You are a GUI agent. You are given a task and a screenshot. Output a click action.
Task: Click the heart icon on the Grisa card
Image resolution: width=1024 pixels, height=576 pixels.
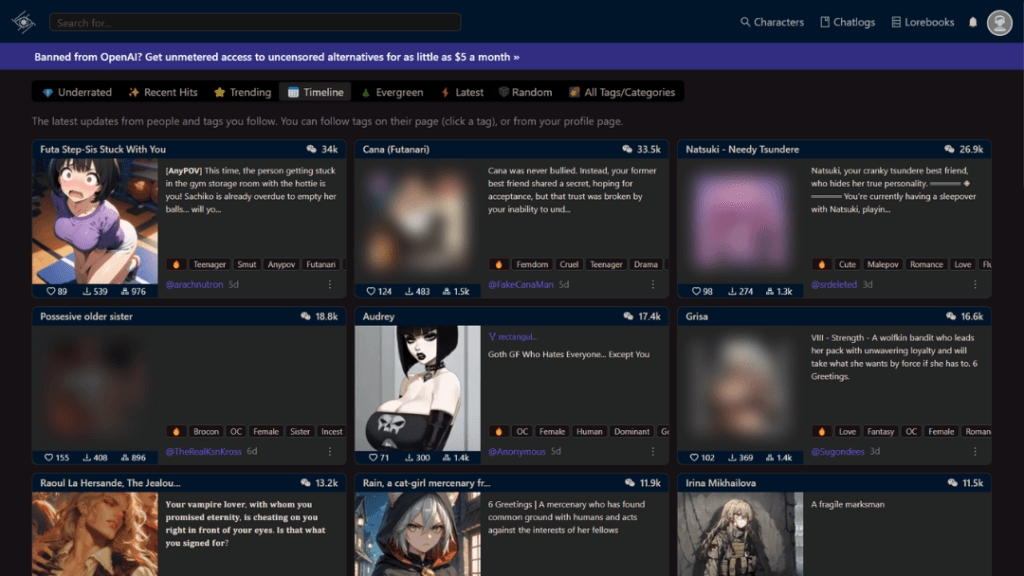[x=693, y=457]
